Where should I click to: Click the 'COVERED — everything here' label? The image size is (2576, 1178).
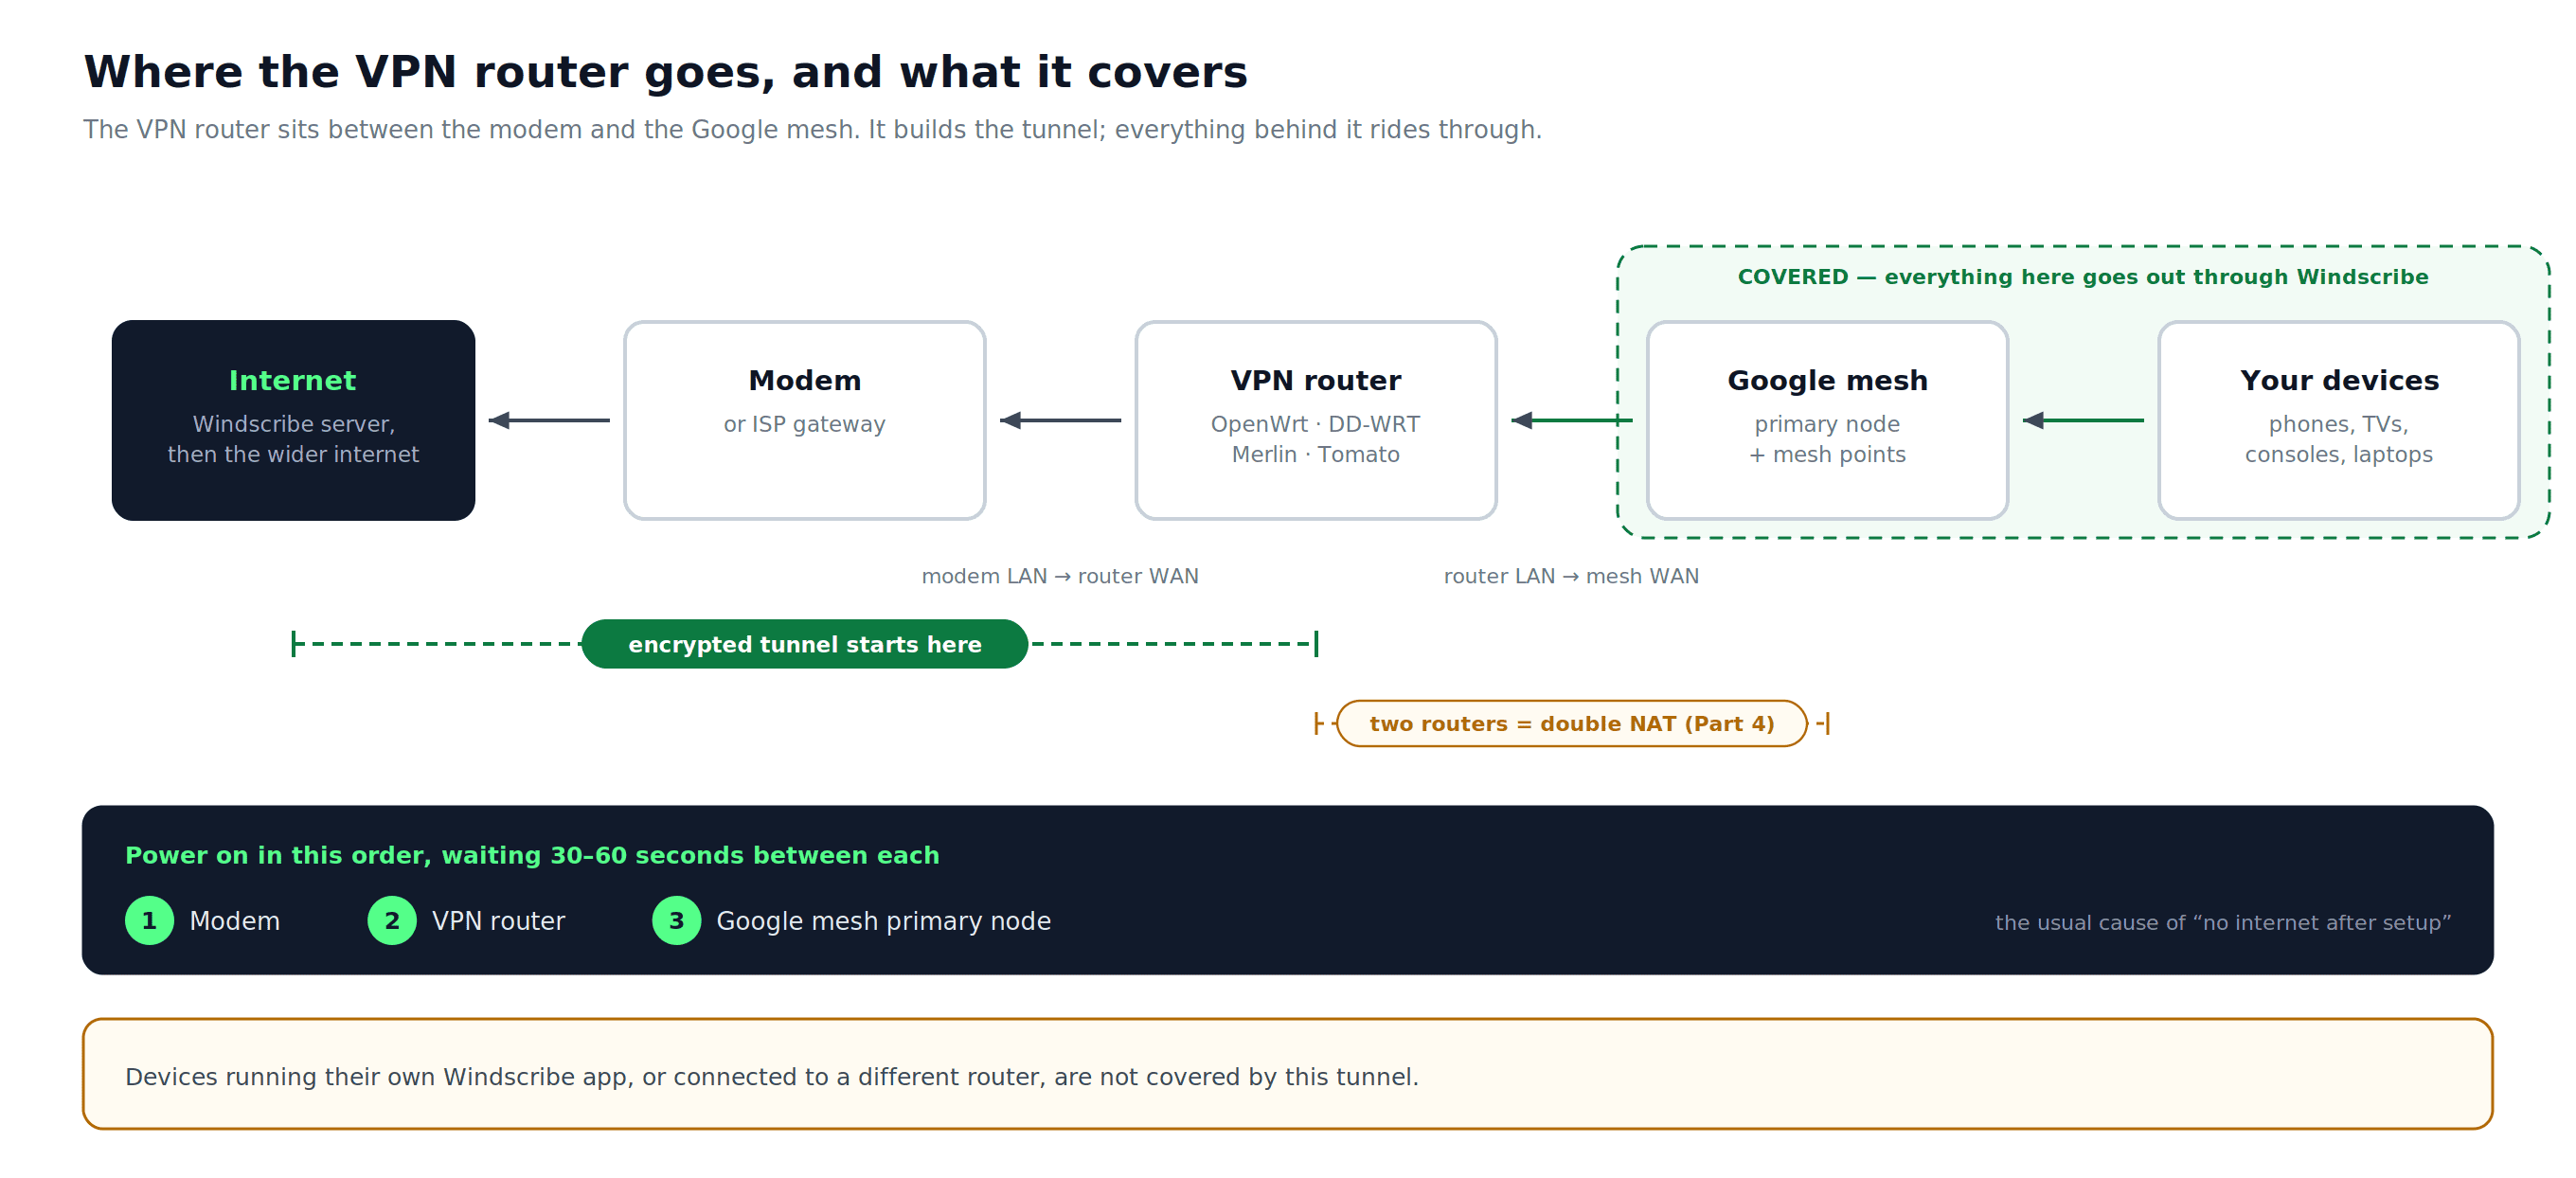click(2083, 277)
